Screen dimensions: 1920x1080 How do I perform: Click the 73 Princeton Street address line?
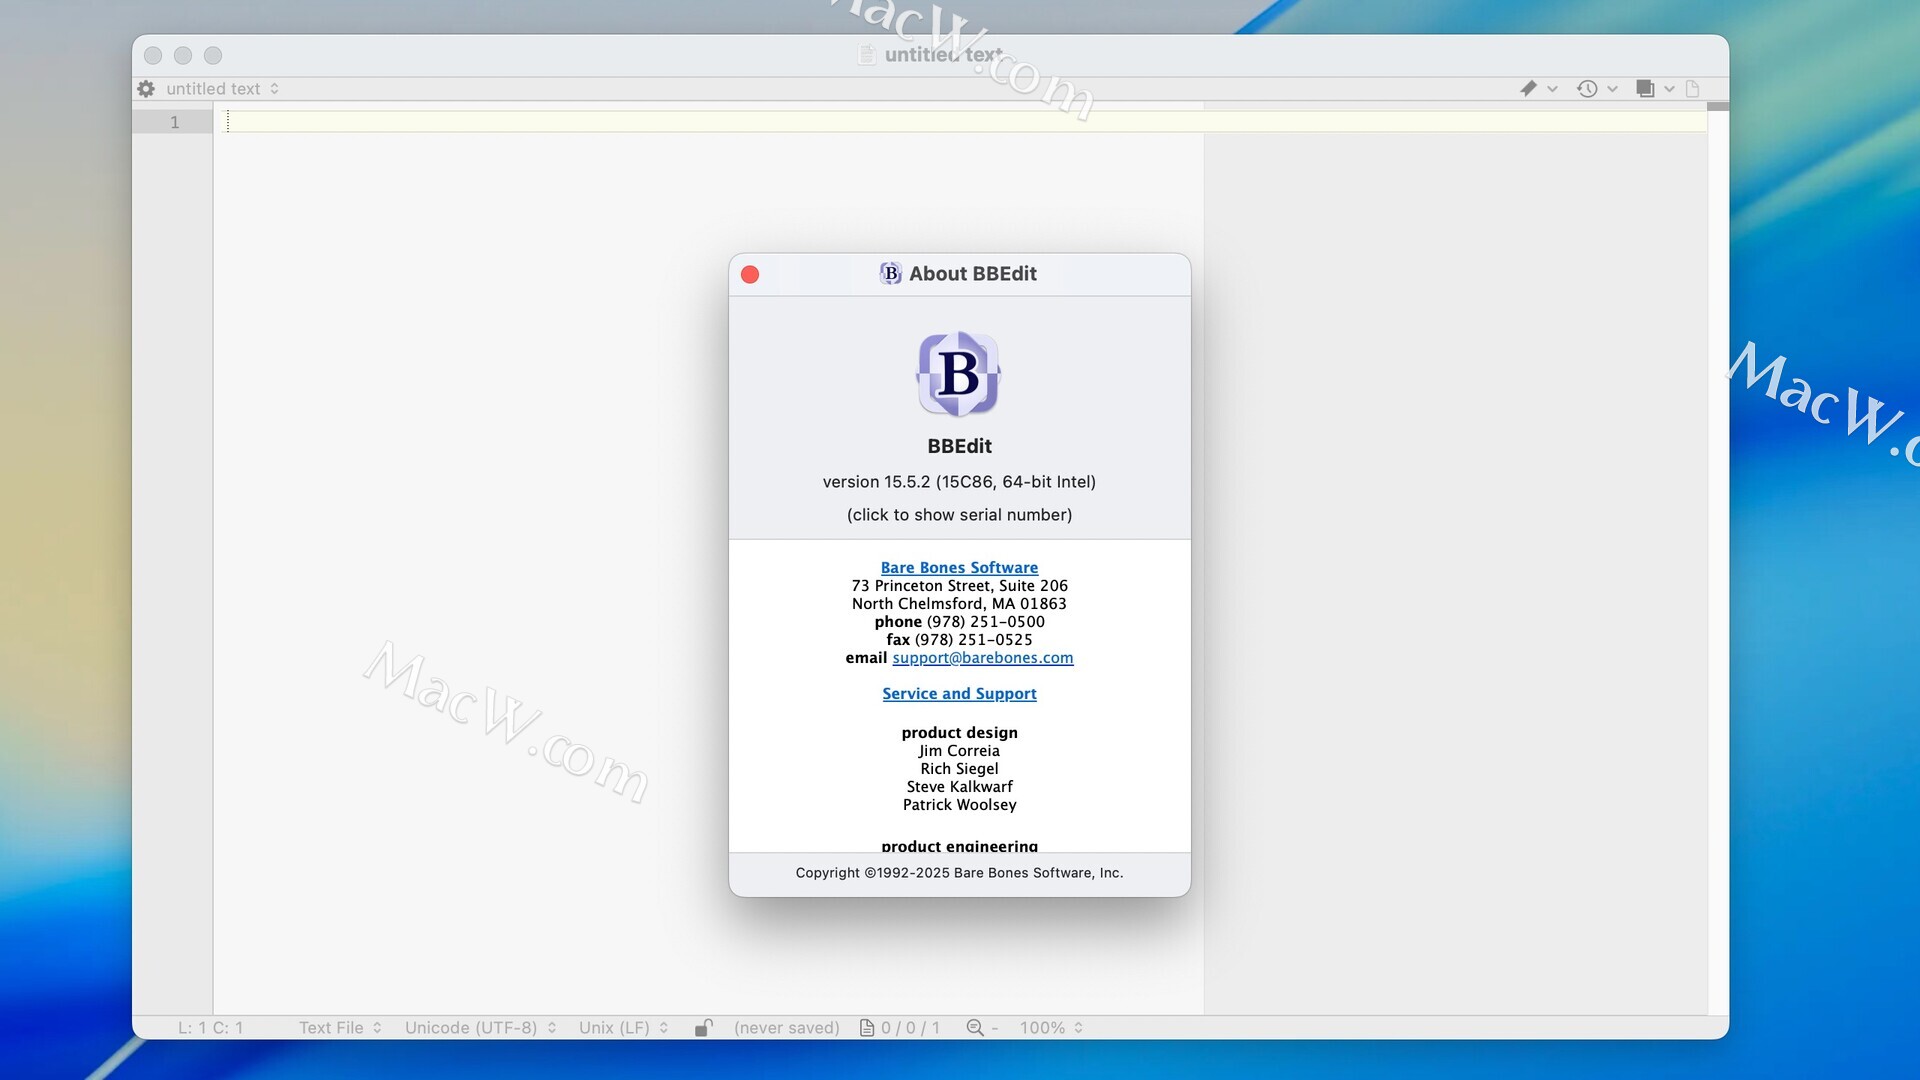click(x=959, y=585)
